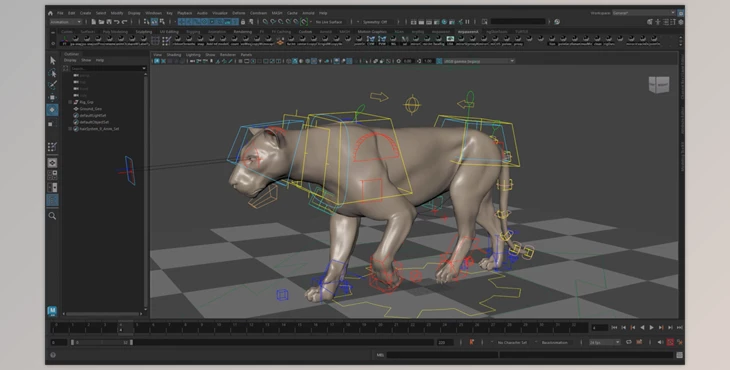
Task: Click the shelf options gear icon
Action: point(53,43)
